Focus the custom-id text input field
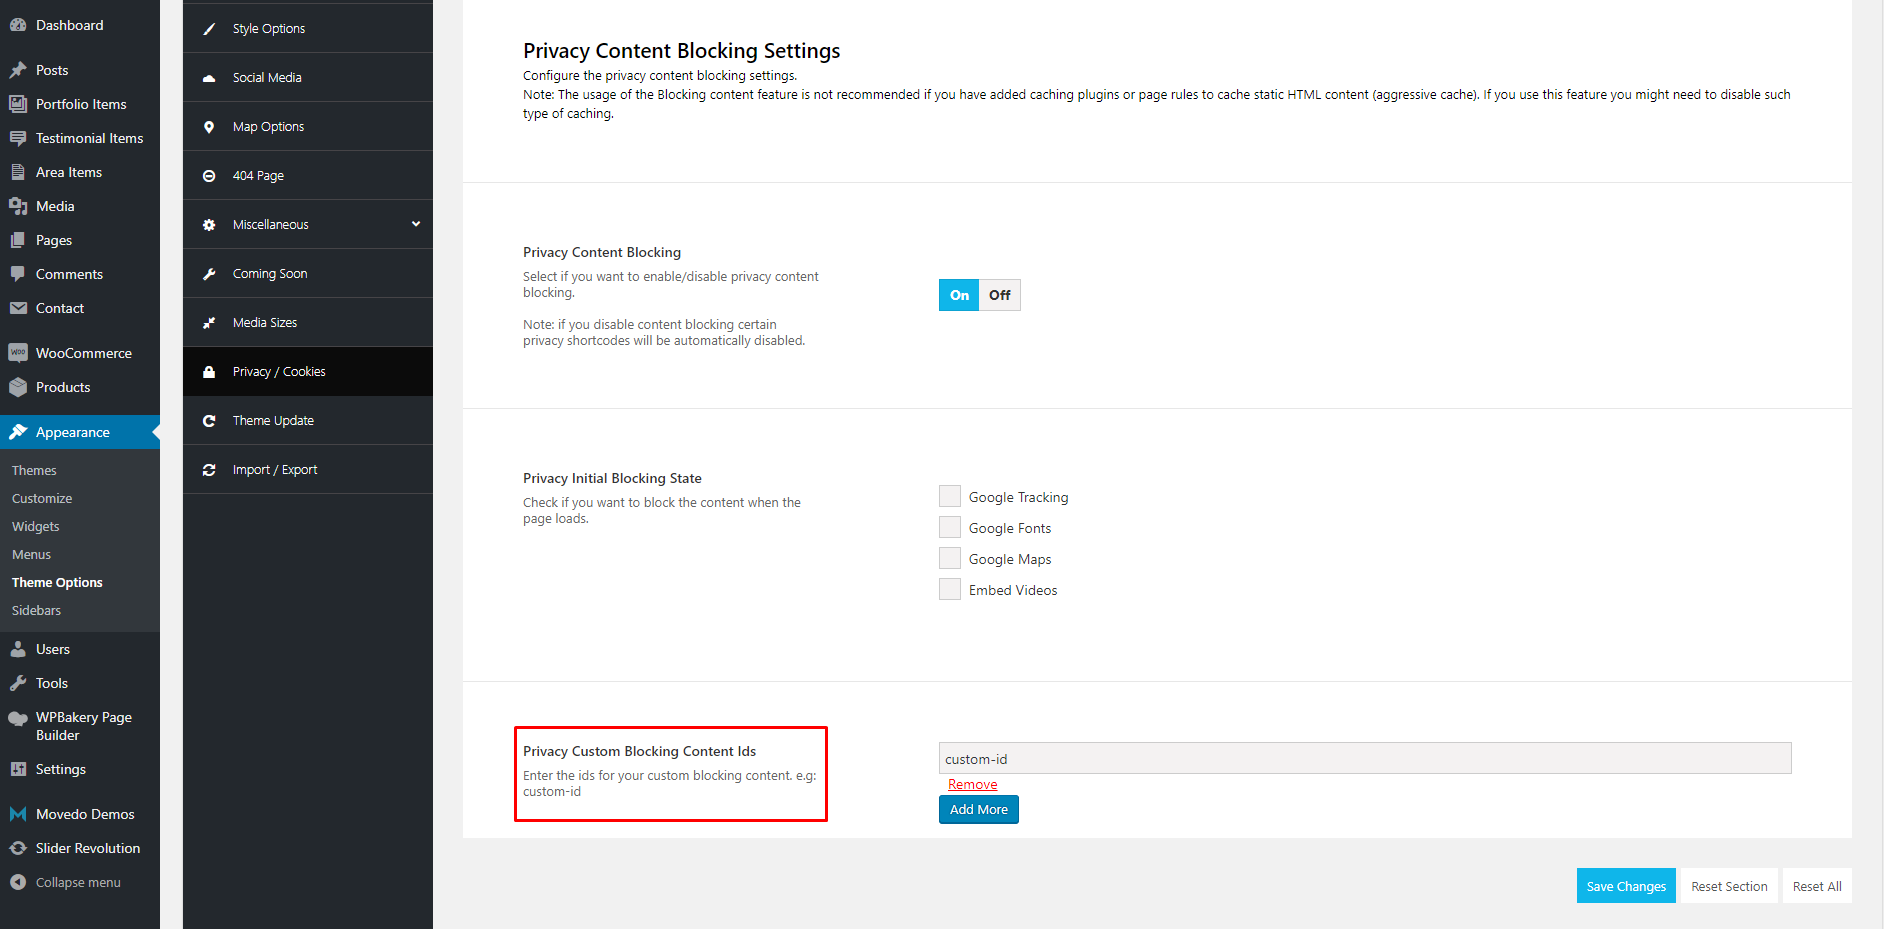 (1364, 759)
